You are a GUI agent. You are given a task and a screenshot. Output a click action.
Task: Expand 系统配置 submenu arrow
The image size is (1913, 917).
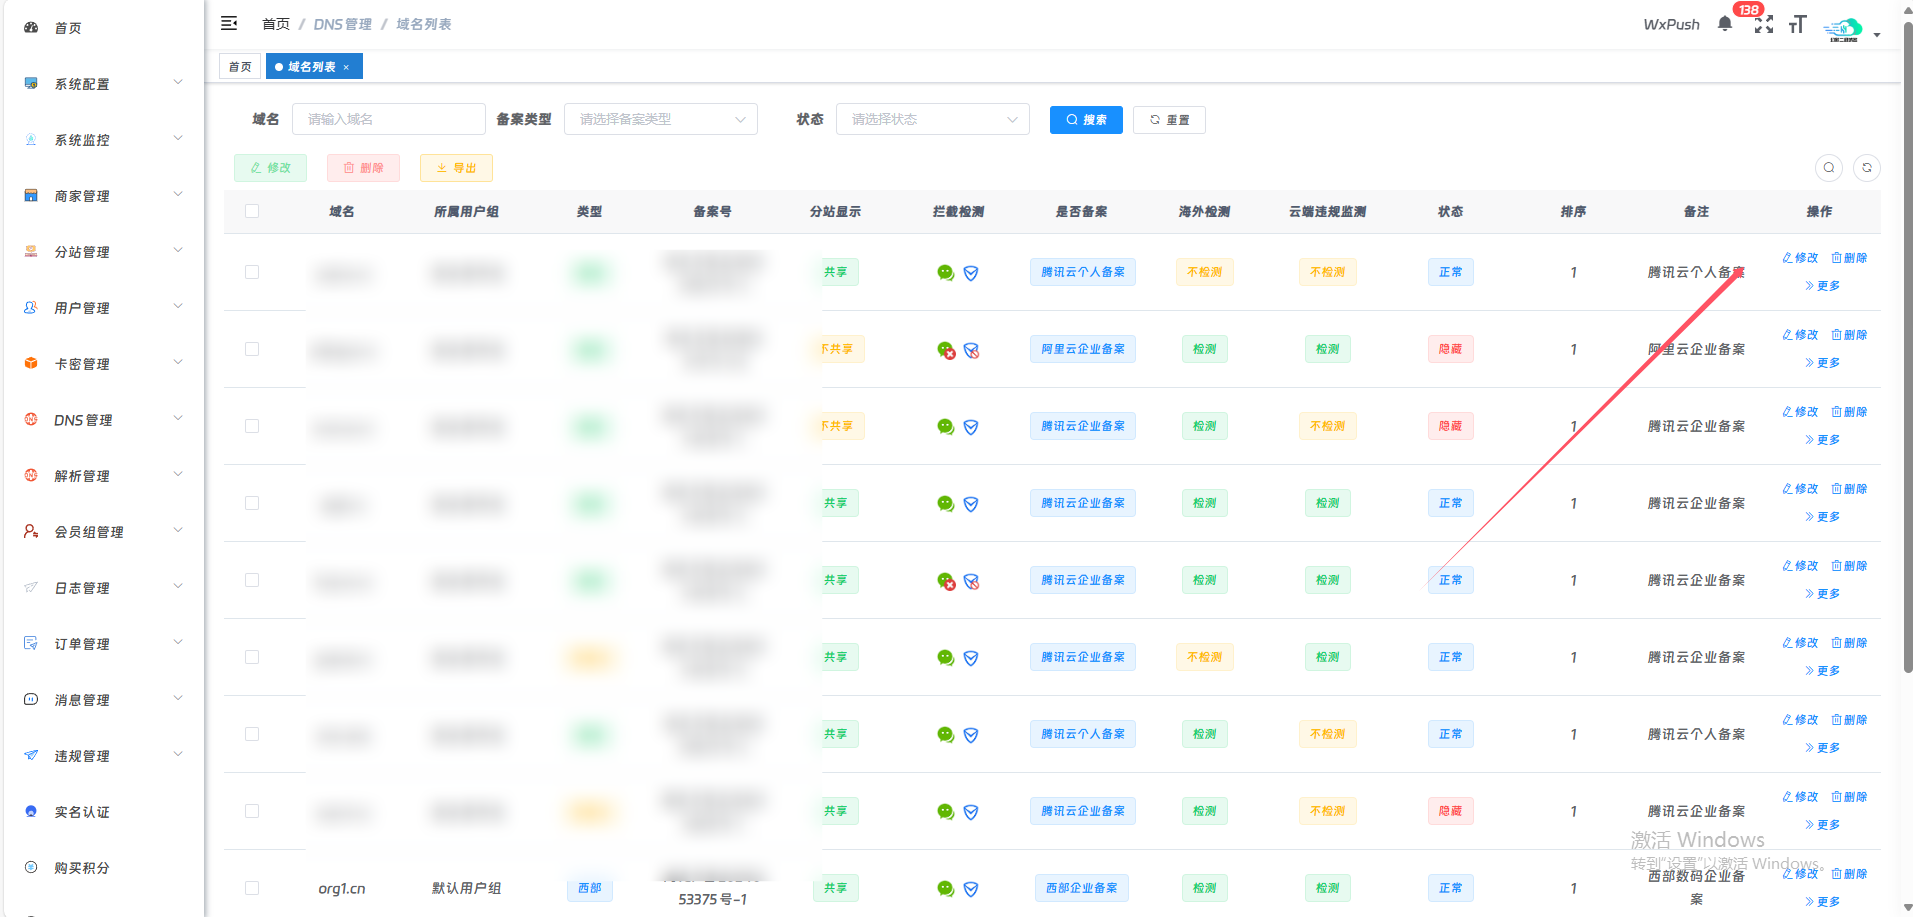[178, 83]
